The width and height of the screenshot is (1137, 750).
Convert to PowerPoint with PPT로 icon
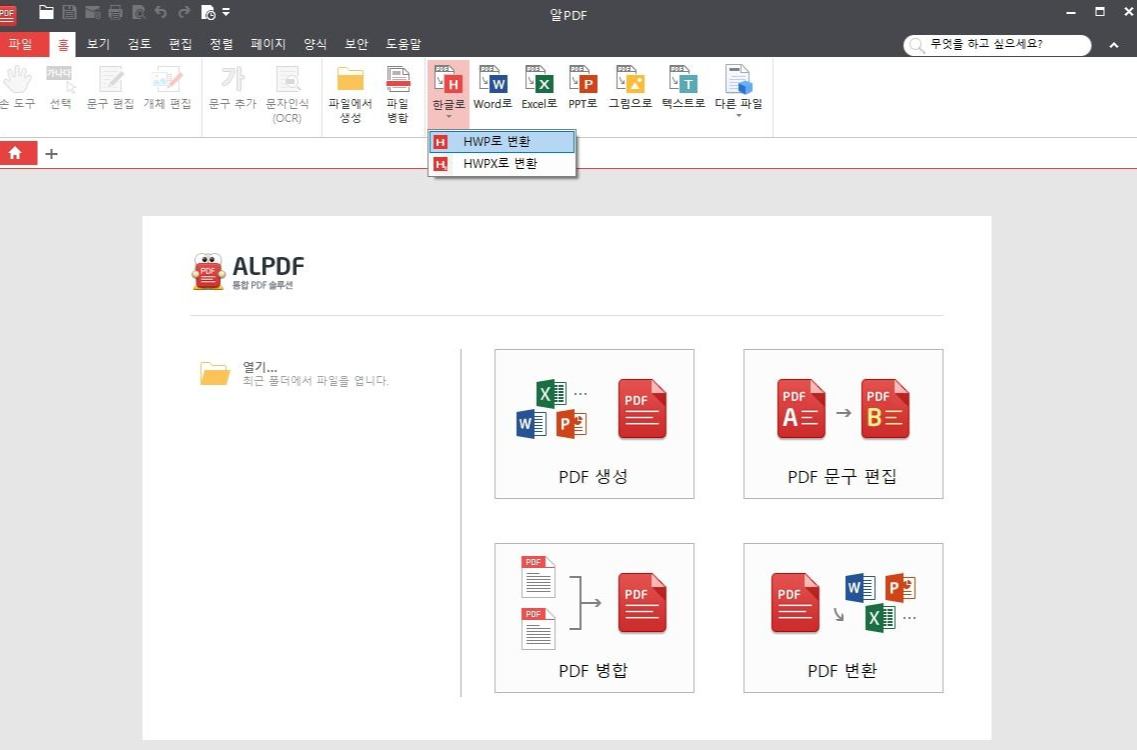583,88
